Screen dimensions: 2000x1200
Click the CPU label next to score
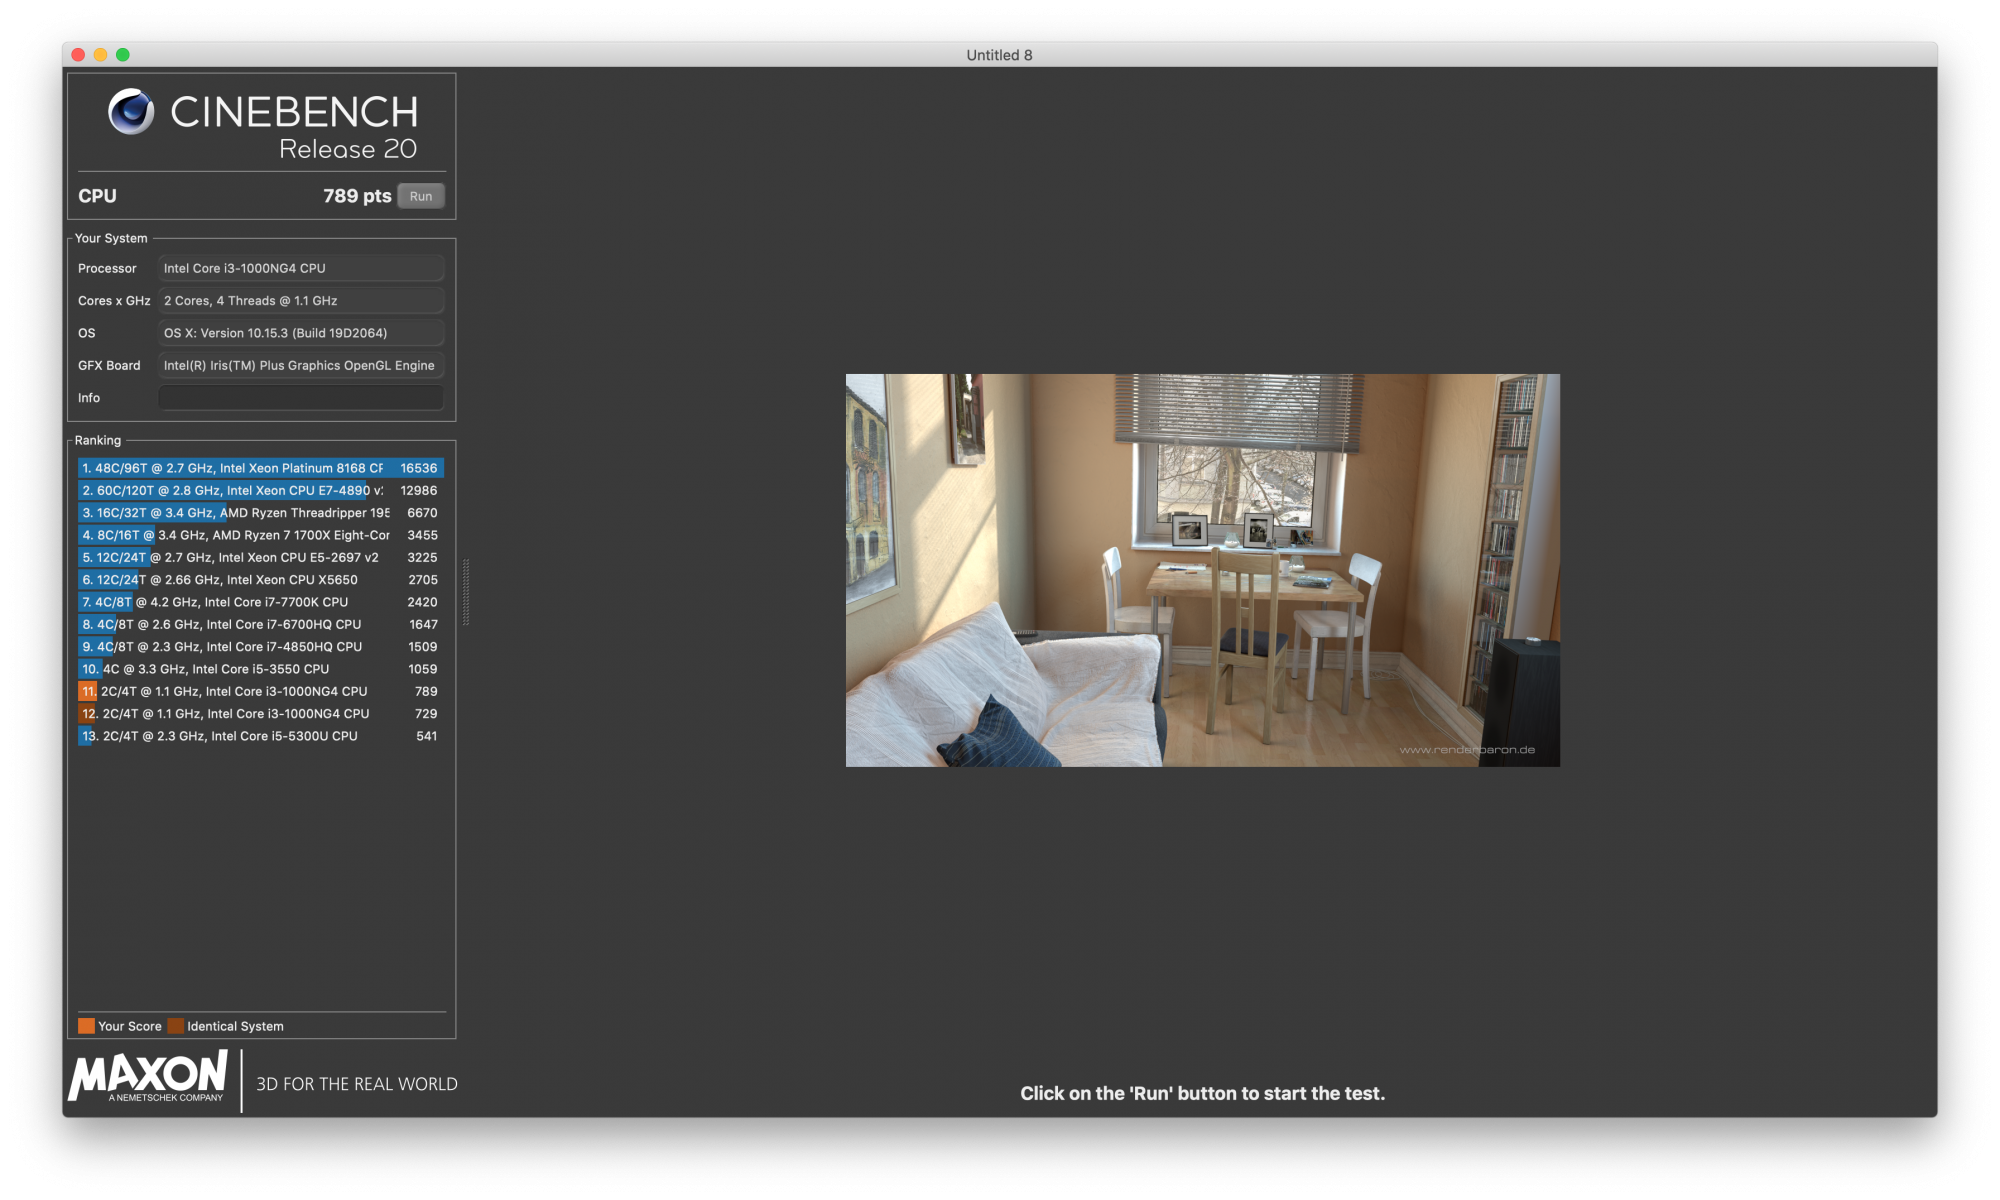click(x=97, y=196)
